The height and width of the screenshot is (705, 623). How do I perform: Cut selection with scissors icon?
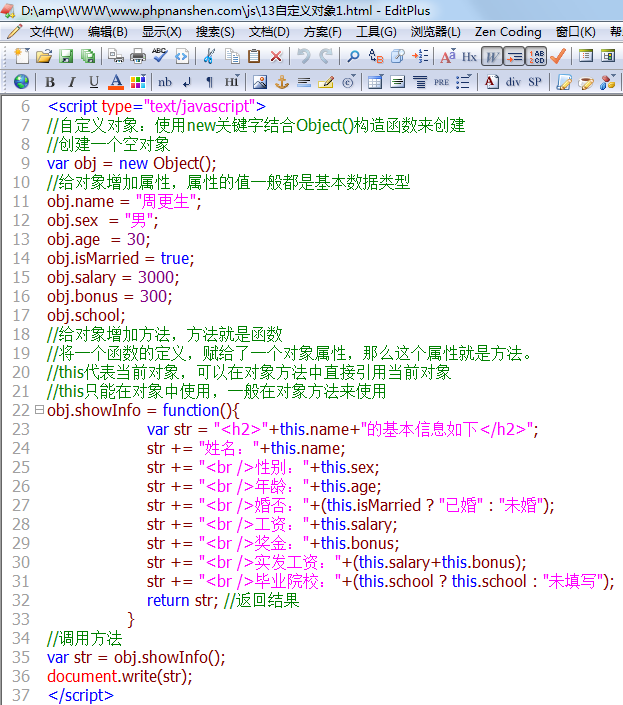pos(209,56)
